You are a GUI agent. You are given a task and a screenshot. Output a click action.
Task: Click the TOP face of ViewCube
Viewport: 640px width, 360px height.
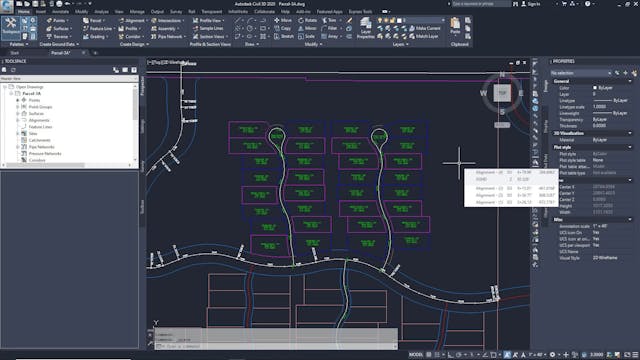pos(502,93)
